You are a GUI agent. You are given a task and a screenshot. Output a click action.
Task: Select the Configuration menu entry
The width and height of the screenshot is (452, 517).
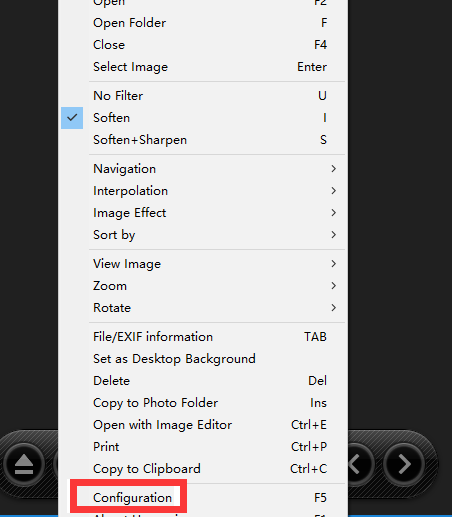(203, 498)
